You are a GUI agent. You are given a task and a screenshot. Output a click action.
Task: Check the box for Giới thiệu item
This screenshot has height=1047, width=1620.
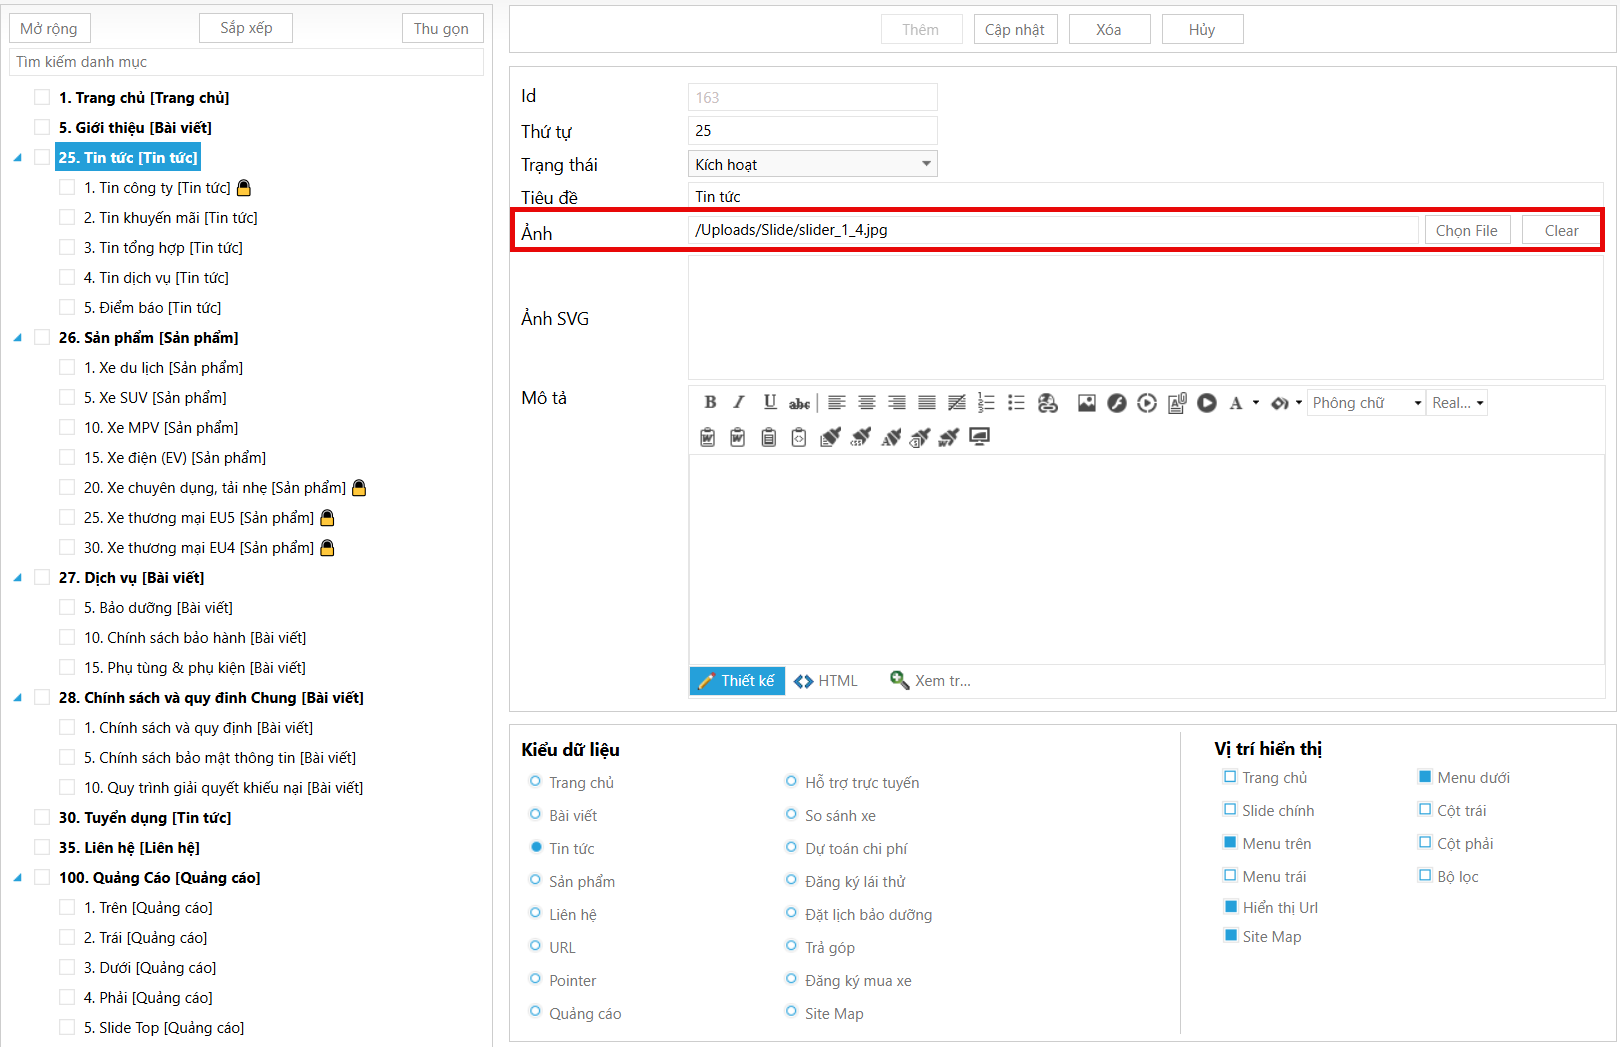click(x=42, y=127)
